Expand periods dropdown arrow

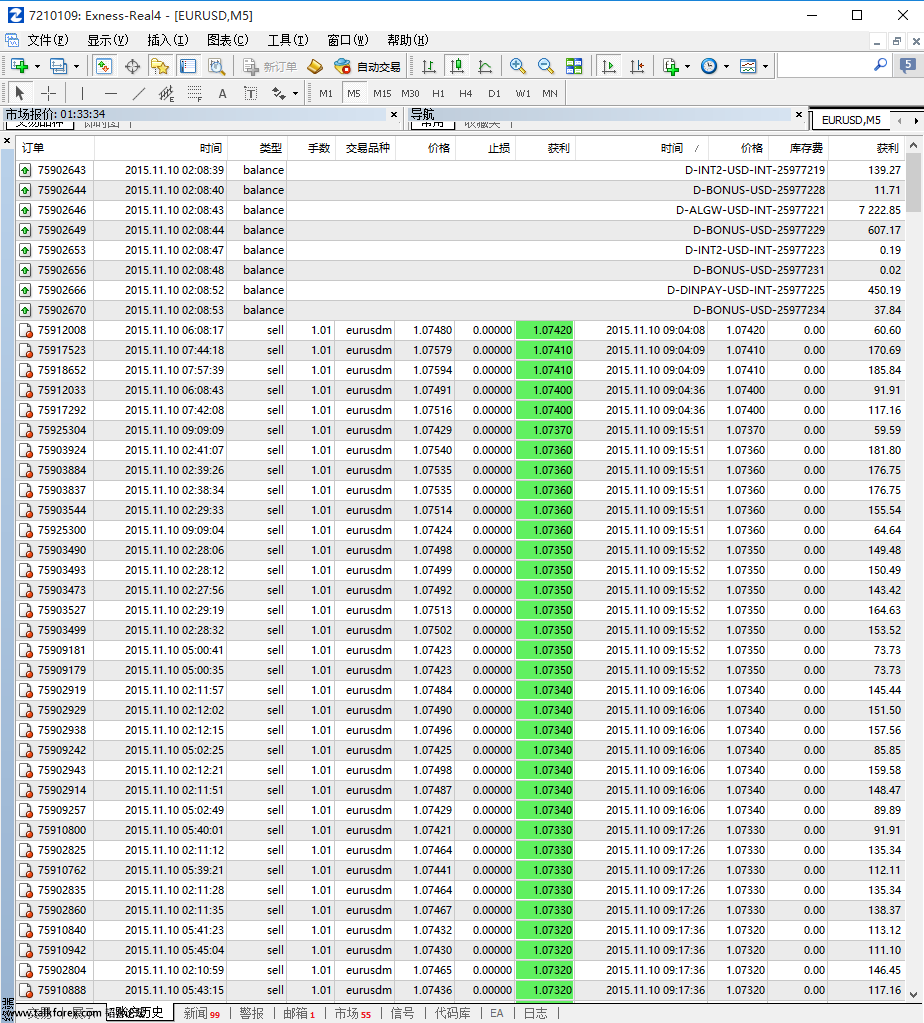pyautogui.click(x=726, y=67)
